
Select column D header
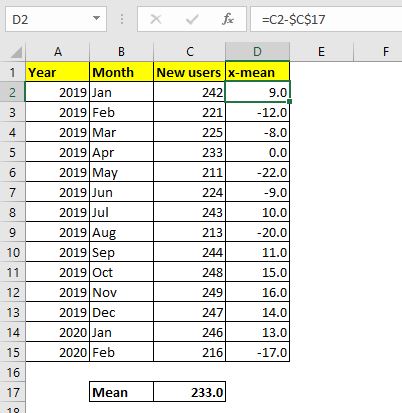[x=257, y=52]
